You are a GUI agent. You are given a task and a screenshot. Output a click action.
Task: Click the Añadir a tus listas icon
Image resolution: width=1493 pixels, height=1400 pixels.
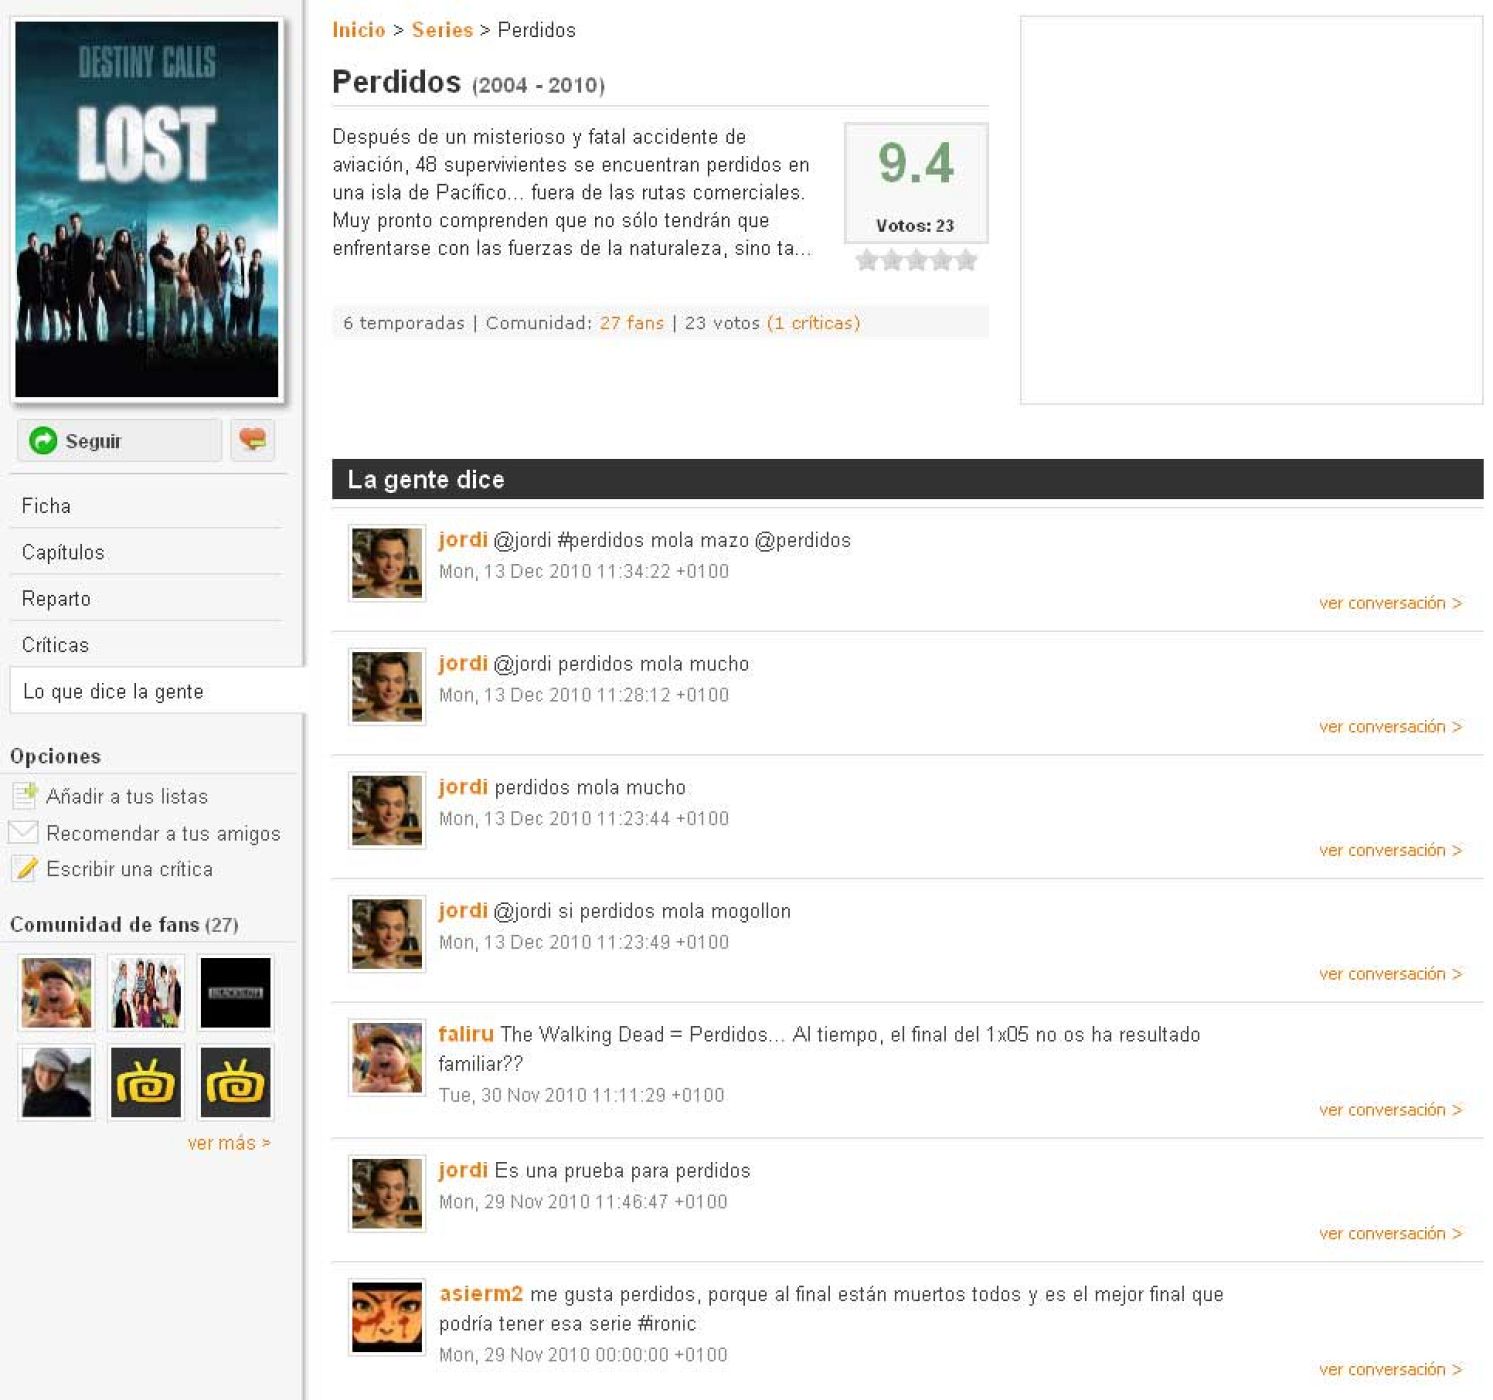24,796
